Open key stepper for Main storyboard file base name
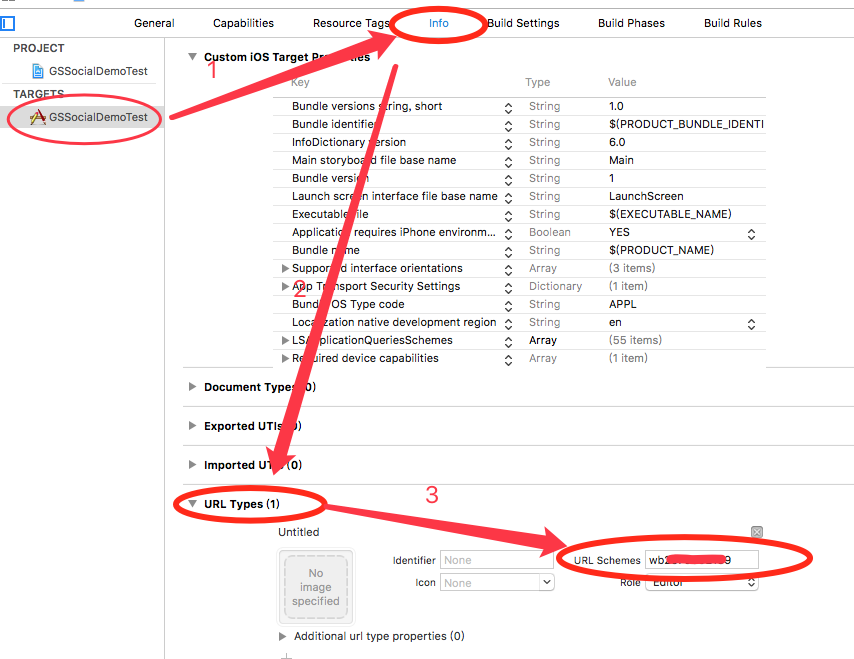This screenshot has width=854, height=659. pos(508,162)
